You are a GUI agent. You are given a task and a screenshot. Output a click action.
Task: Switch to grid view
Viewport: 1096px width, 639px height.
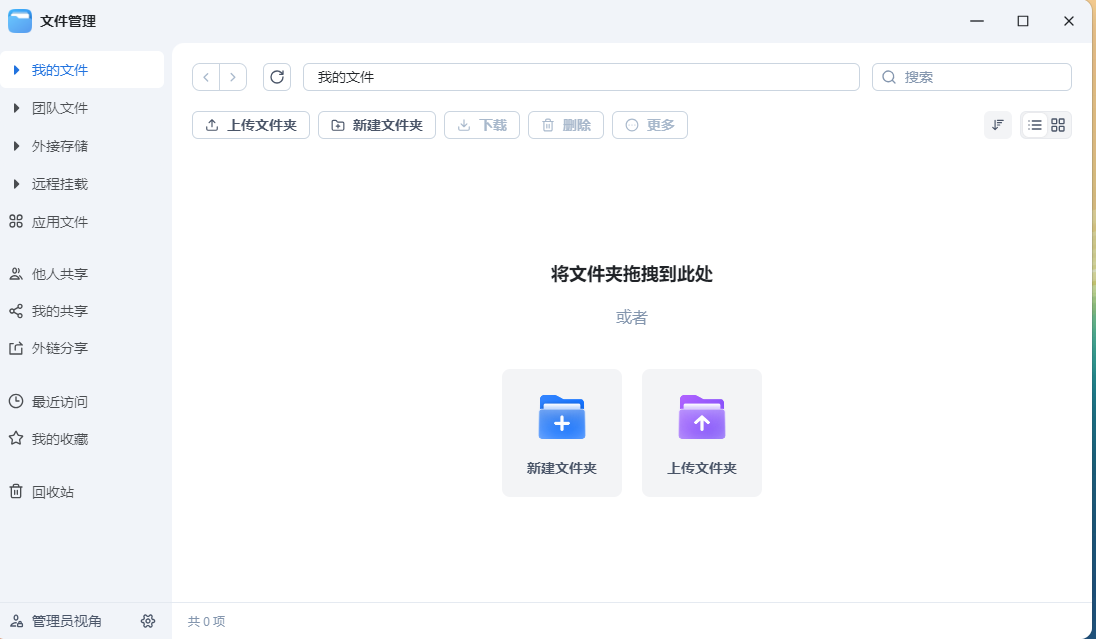click(1058, 125)
